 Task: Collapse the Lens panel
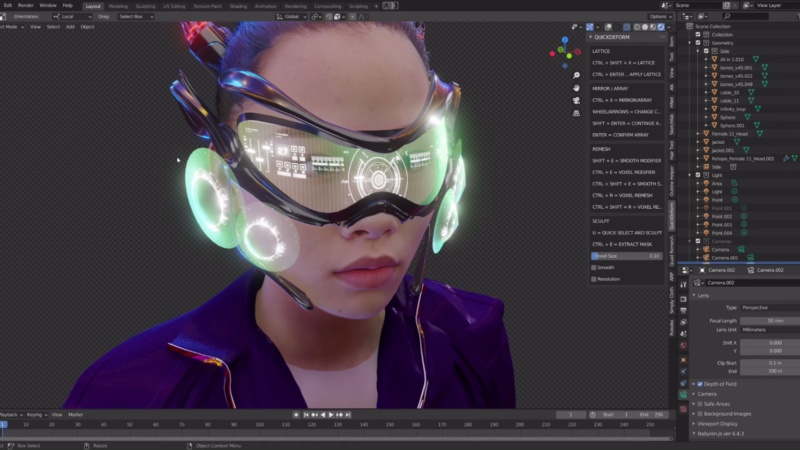tap(694, 295)
